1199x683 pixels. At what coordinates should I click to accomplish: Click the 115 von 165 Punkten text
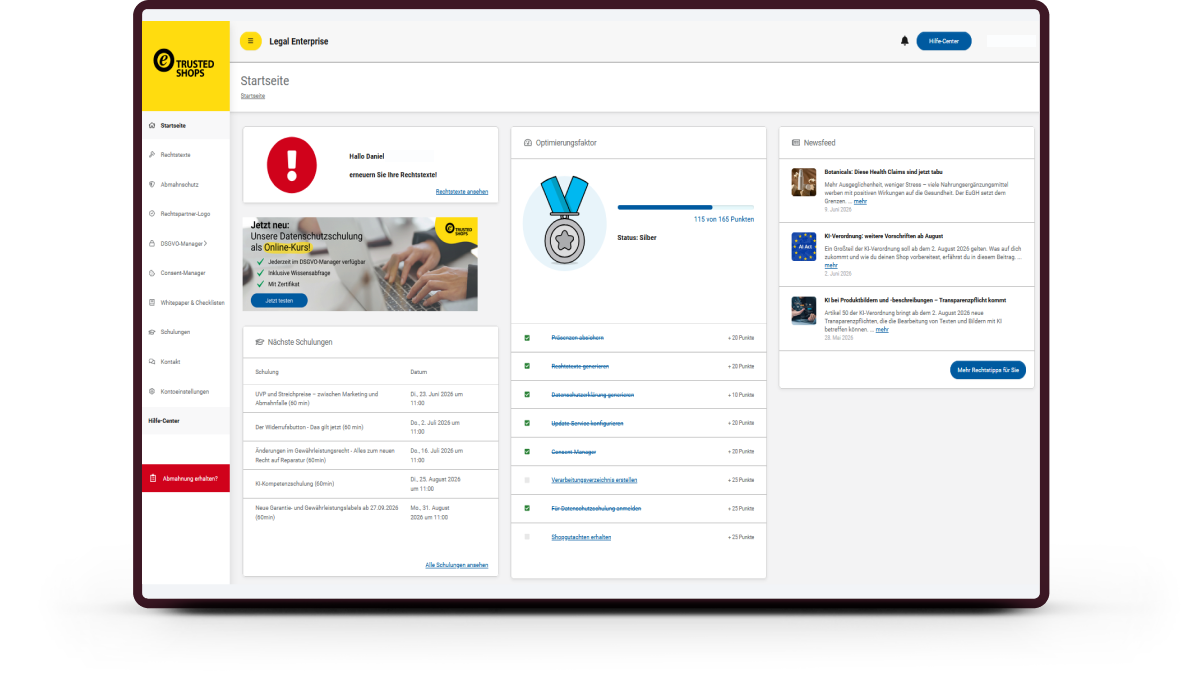[x=723, y=220]
